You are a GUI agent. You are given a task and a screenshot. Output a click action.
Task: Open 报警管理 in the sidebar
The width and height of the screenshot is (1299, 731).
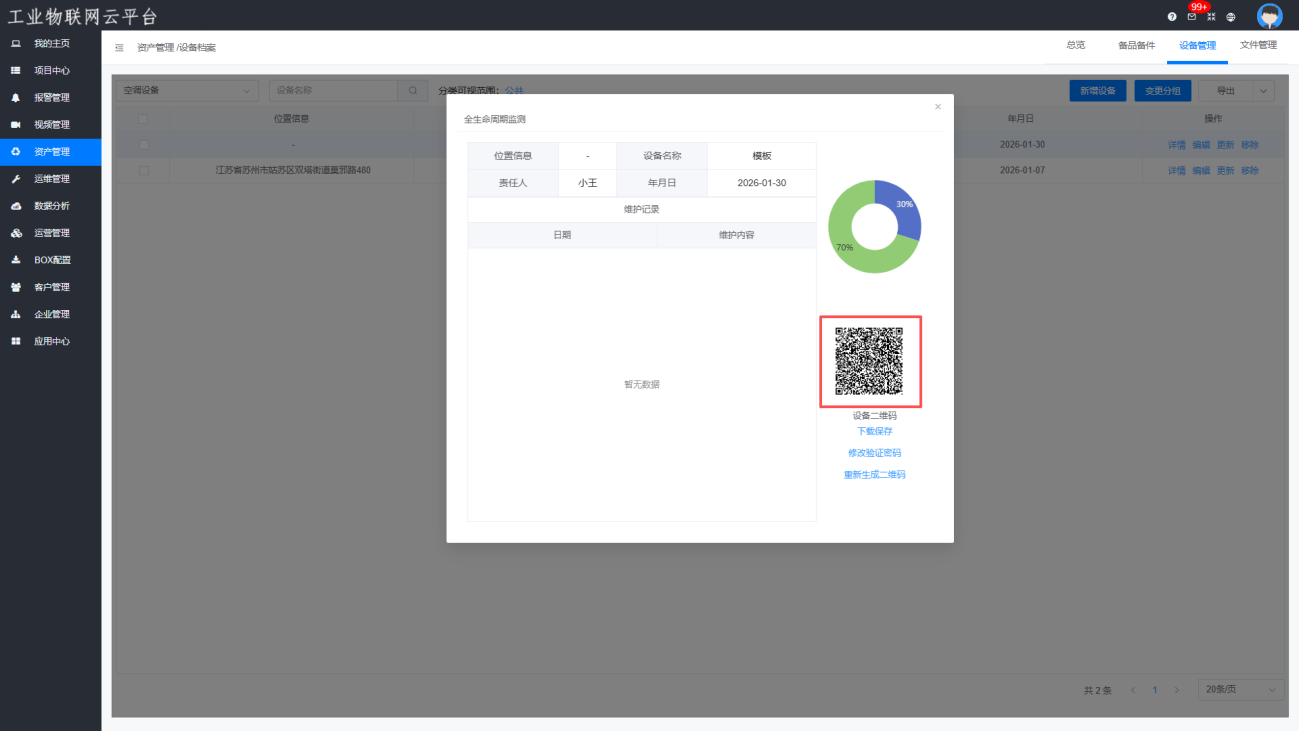coord(51,98)
